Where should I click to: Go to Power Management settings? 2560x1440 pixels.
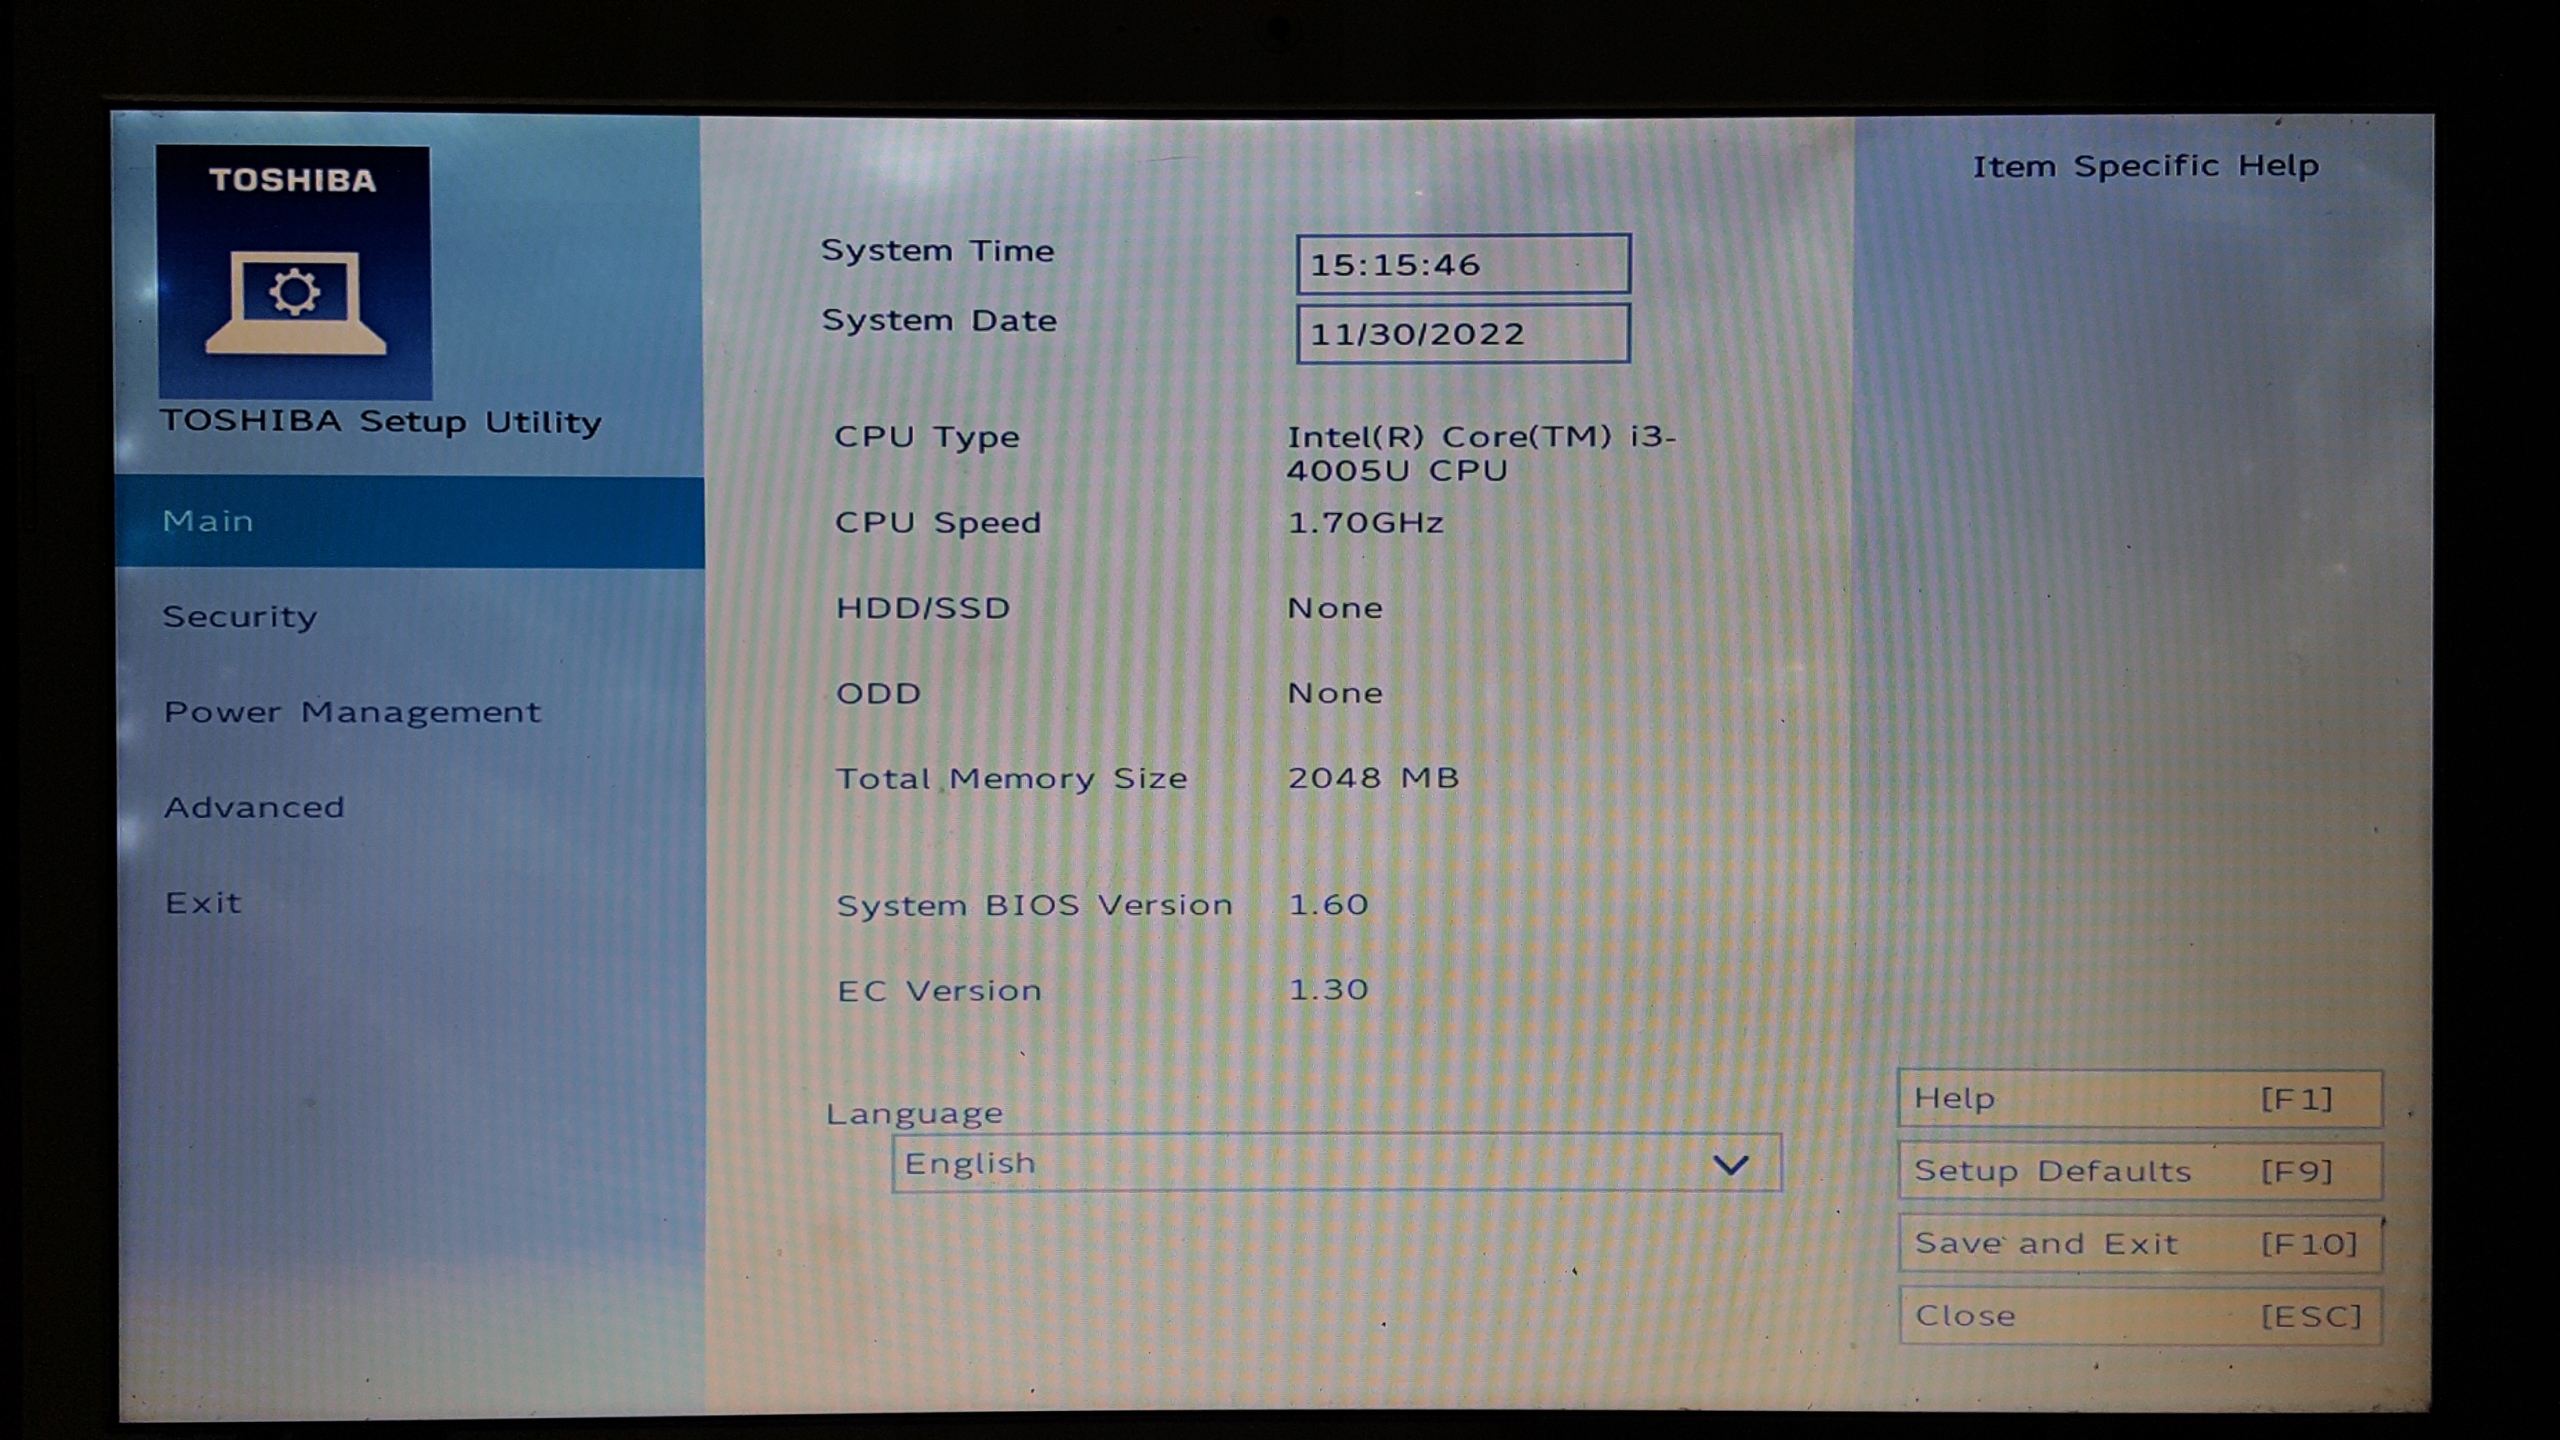click(x=352, y=712)
